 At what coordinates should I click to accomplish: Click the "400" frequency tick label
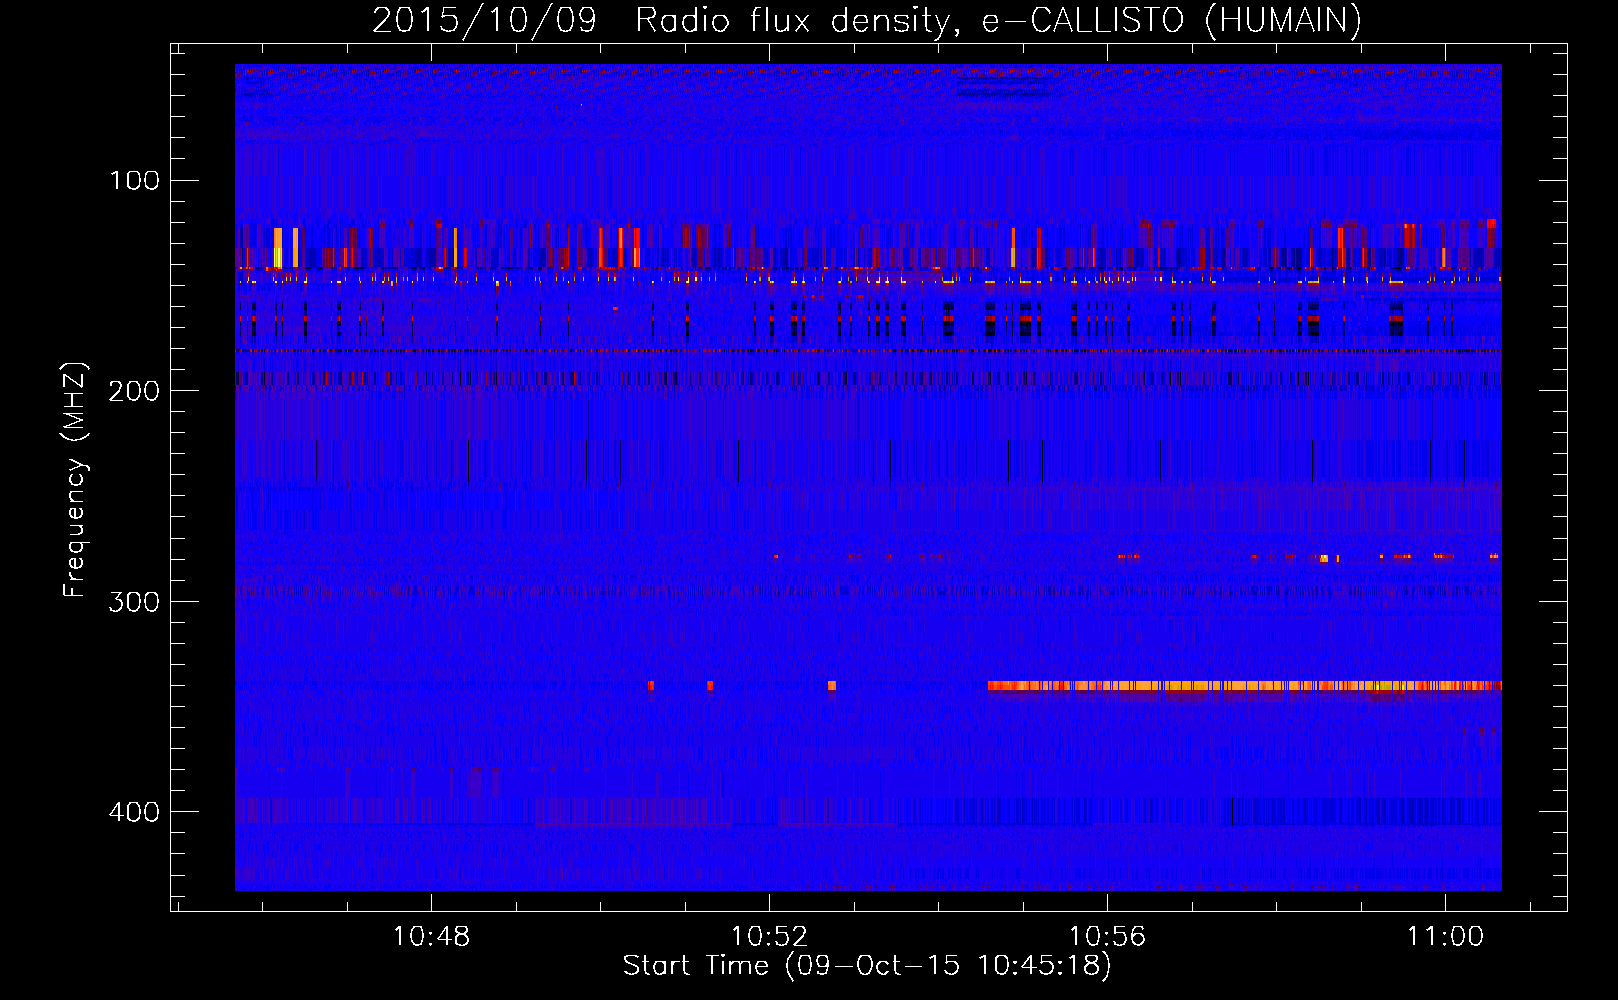click(x=135, y=811)
